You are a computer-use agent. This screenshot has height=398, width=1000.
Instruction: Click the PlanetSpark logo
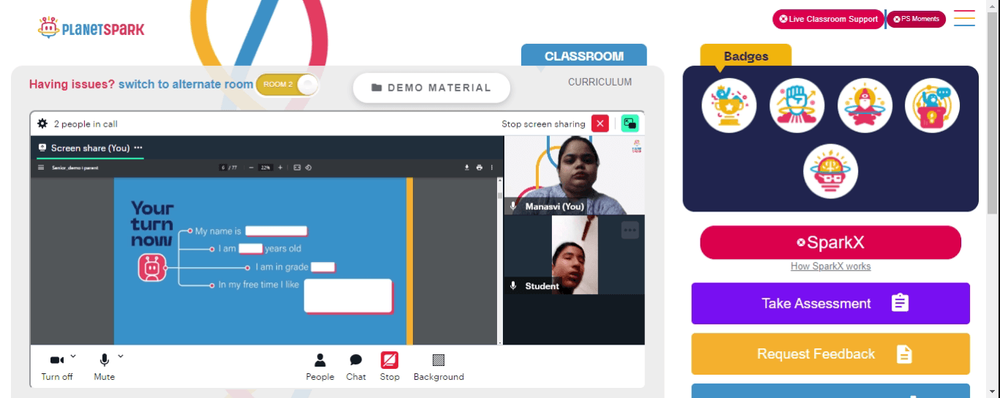91,28
